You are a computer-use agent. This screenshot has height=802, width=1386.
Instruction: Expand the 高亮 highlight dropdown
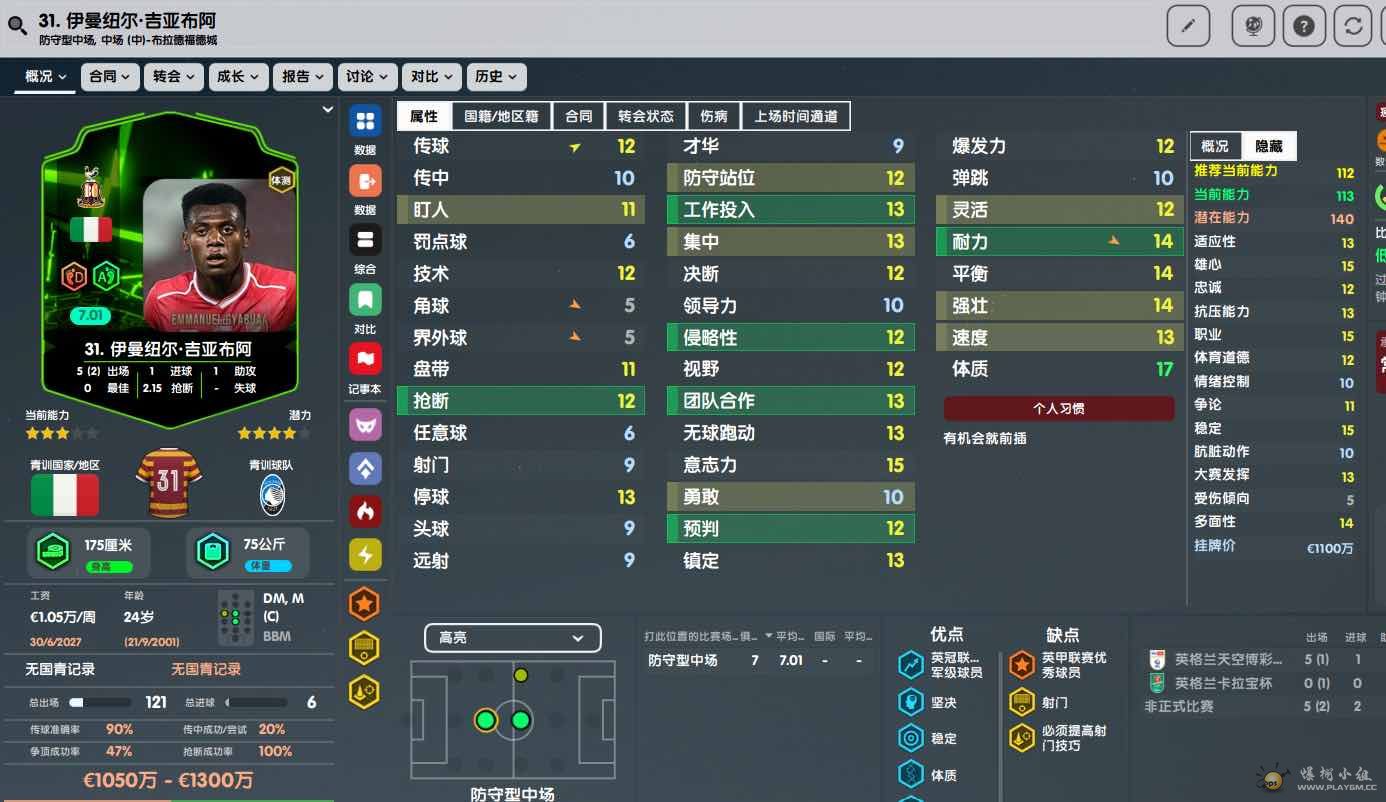click(x=512, y=638)
